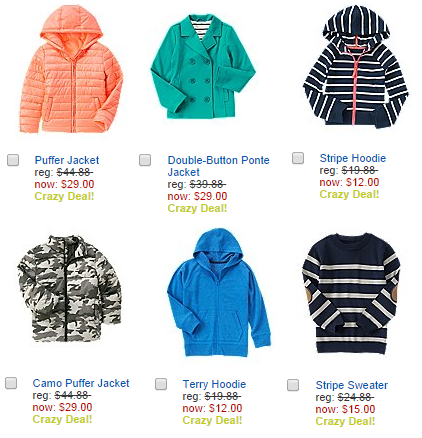The image size is (422, 438).
Task: Open the Camo Puffer Jacket link
Action: point(81,383)
